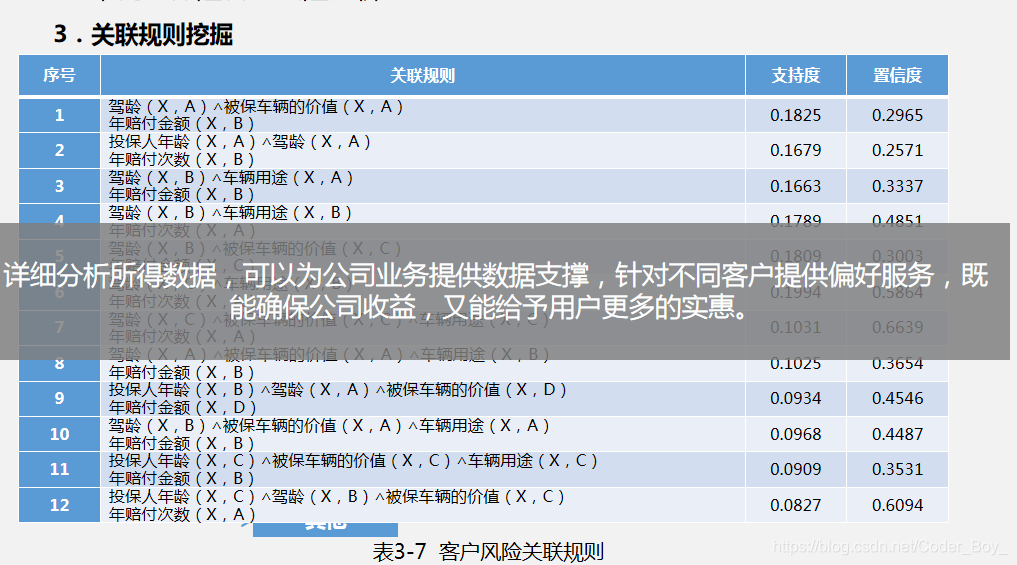The image size is (1017, 565).
Task: Select confidence value 0.3337
Action: [897, 186]
